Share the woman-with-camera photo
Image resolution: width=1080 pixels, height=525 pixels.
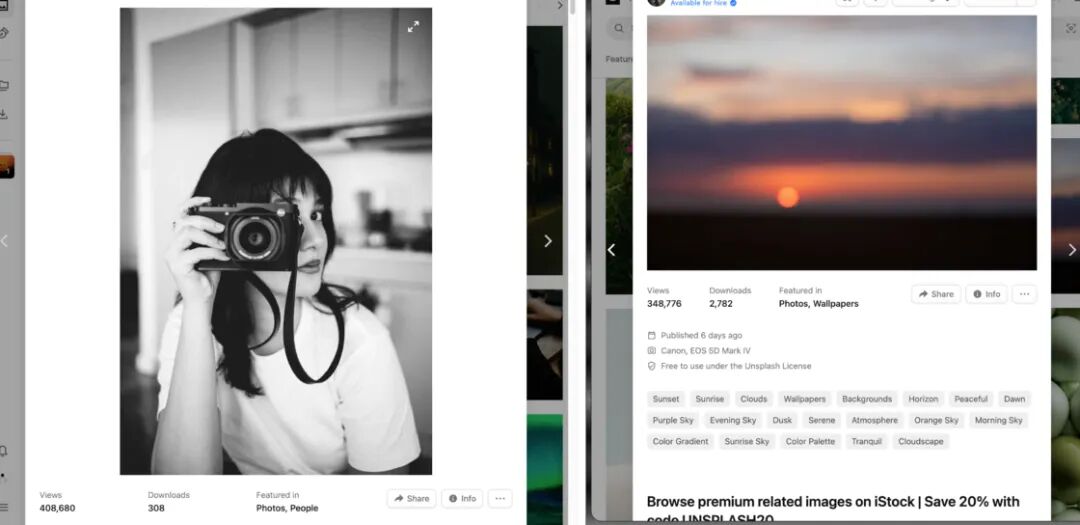(412, 498)
